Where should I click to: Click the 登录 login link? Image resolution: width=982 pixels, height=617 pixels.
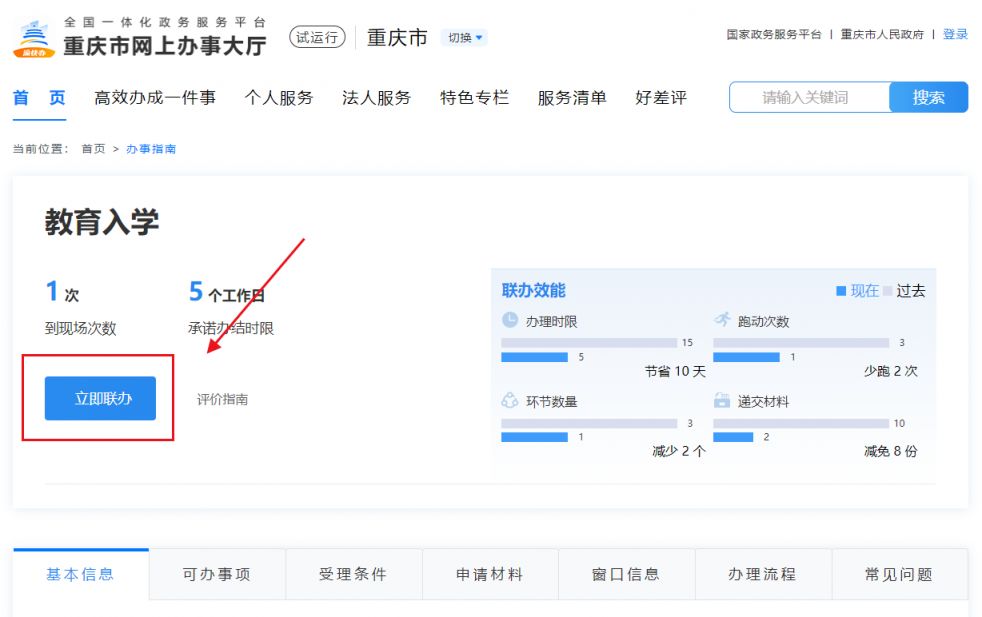click(955, 34)
